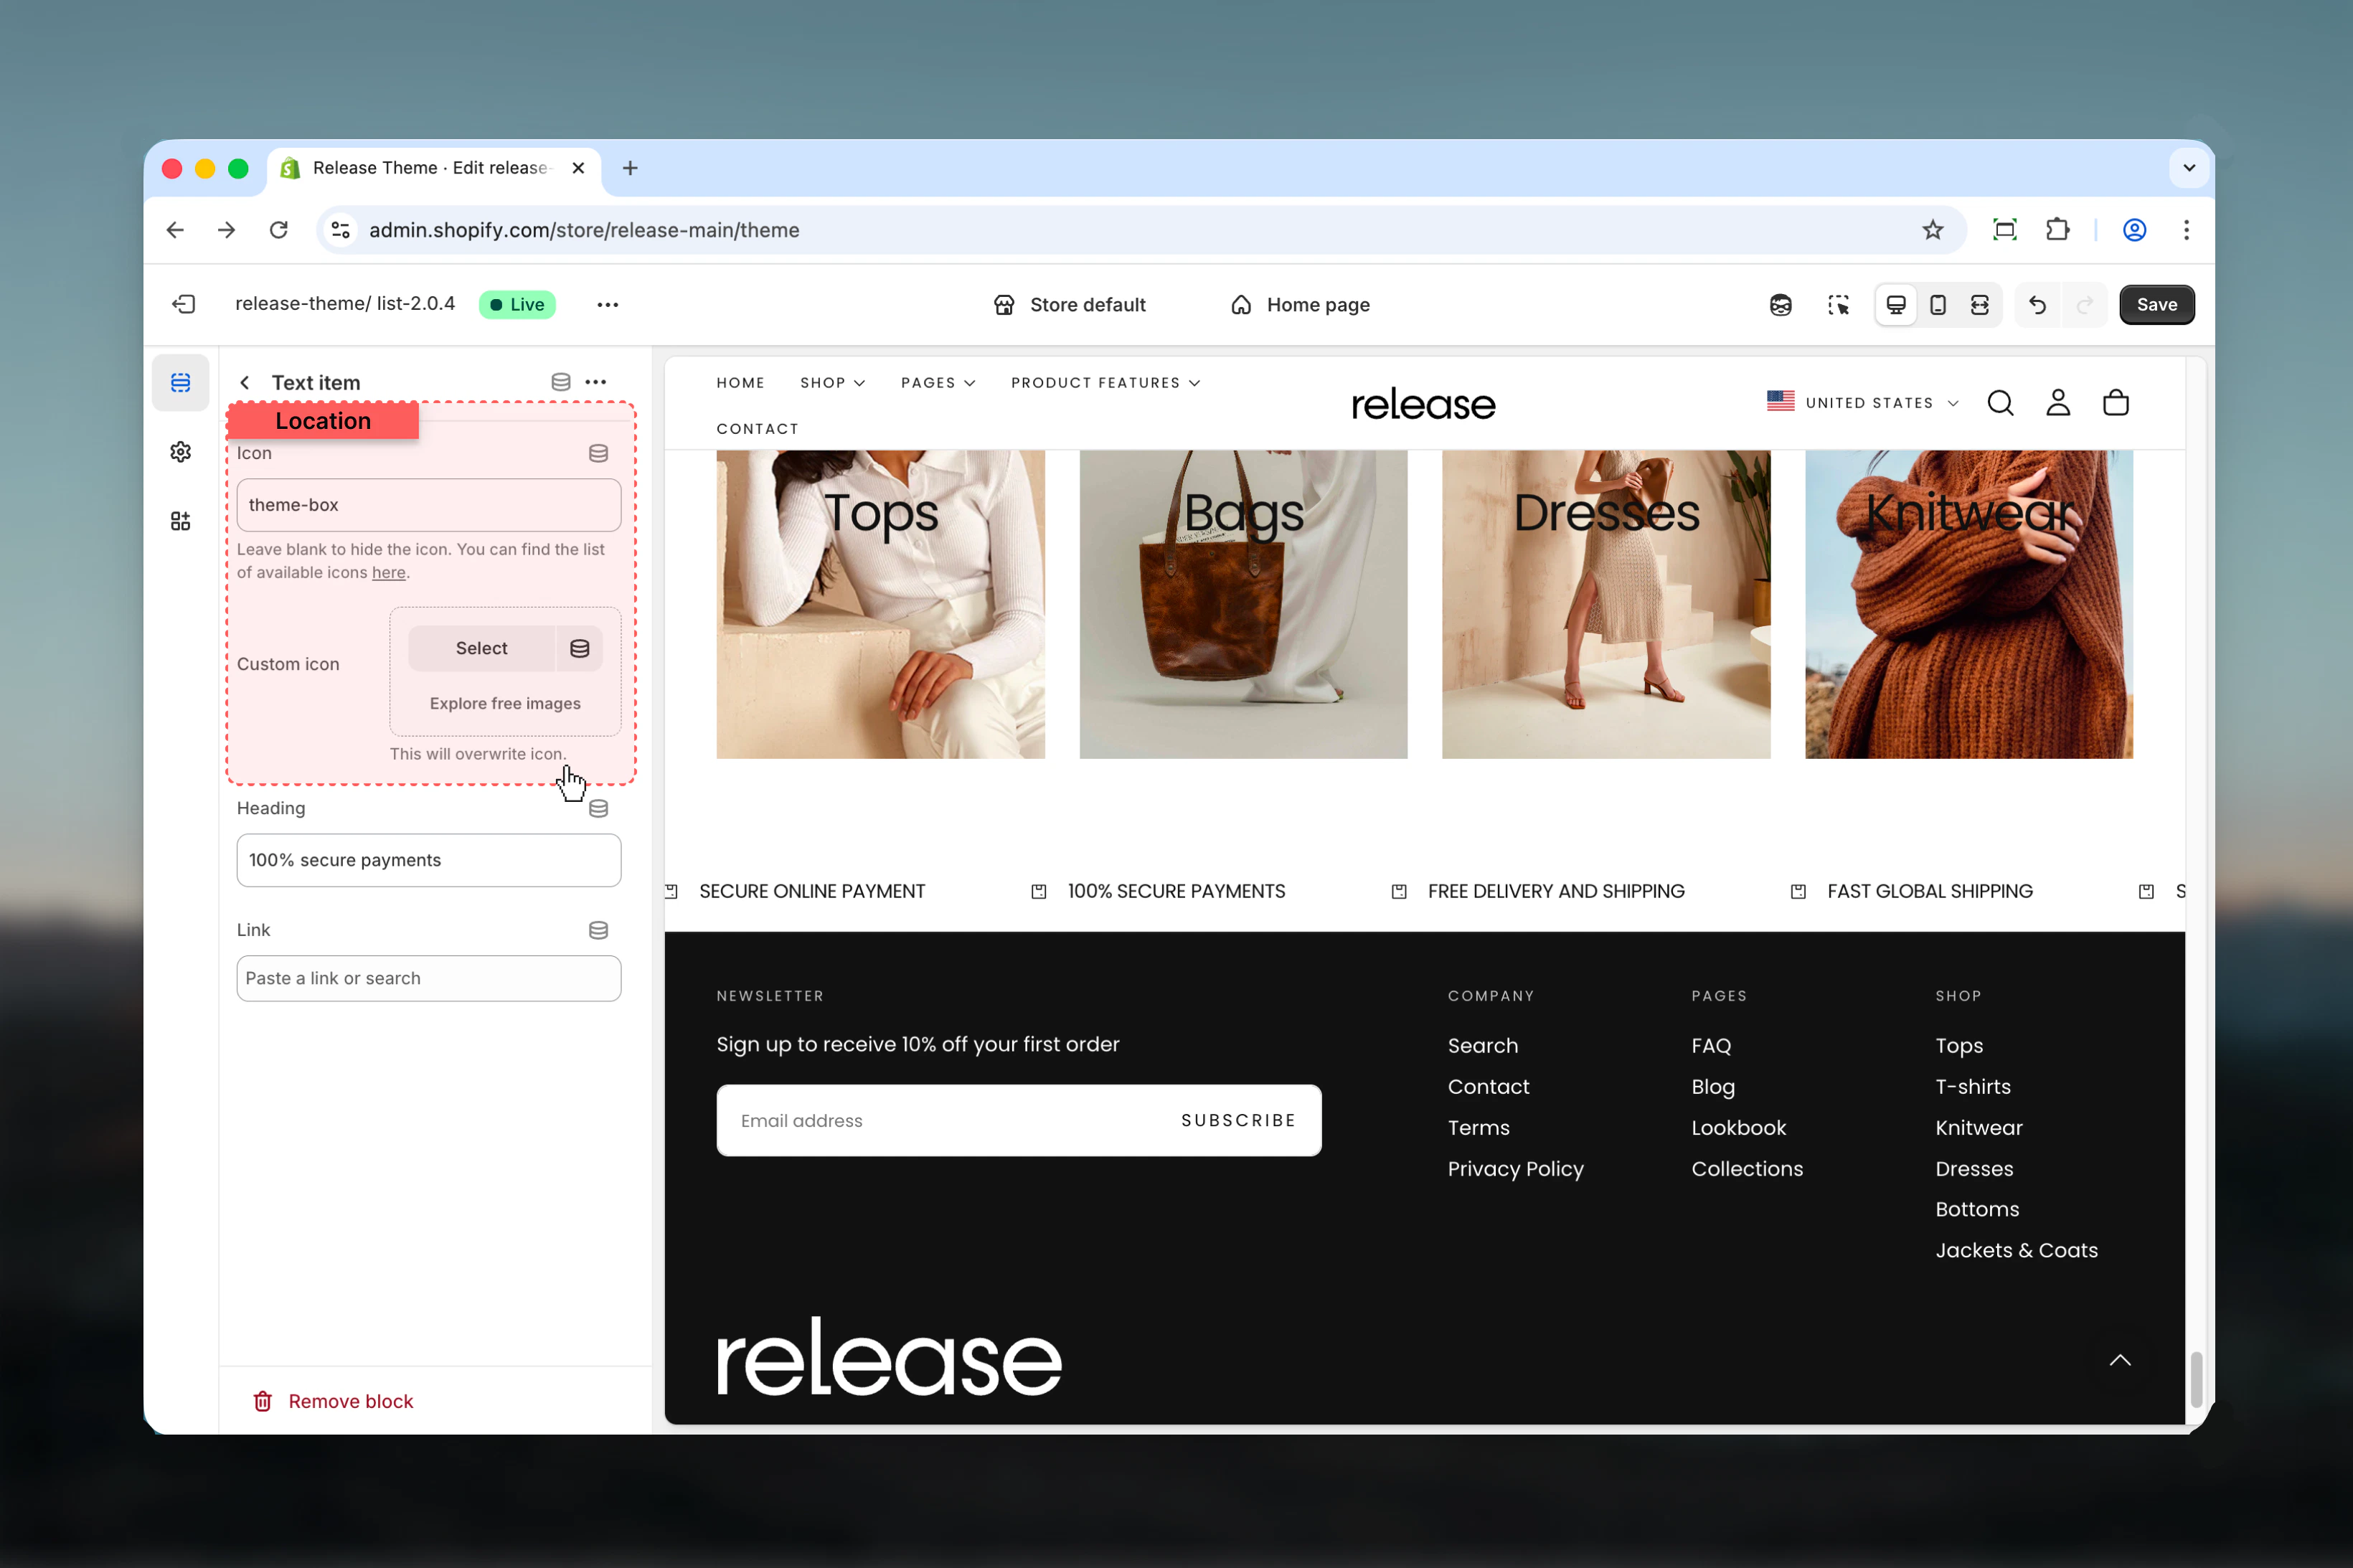
Task: Open the Home page template selector
Action: [1299, 305]
